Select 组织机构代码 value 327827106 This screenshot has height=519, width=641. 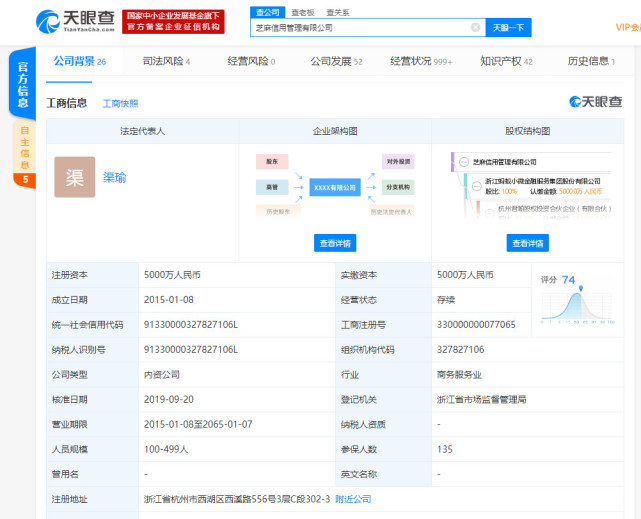460,350
